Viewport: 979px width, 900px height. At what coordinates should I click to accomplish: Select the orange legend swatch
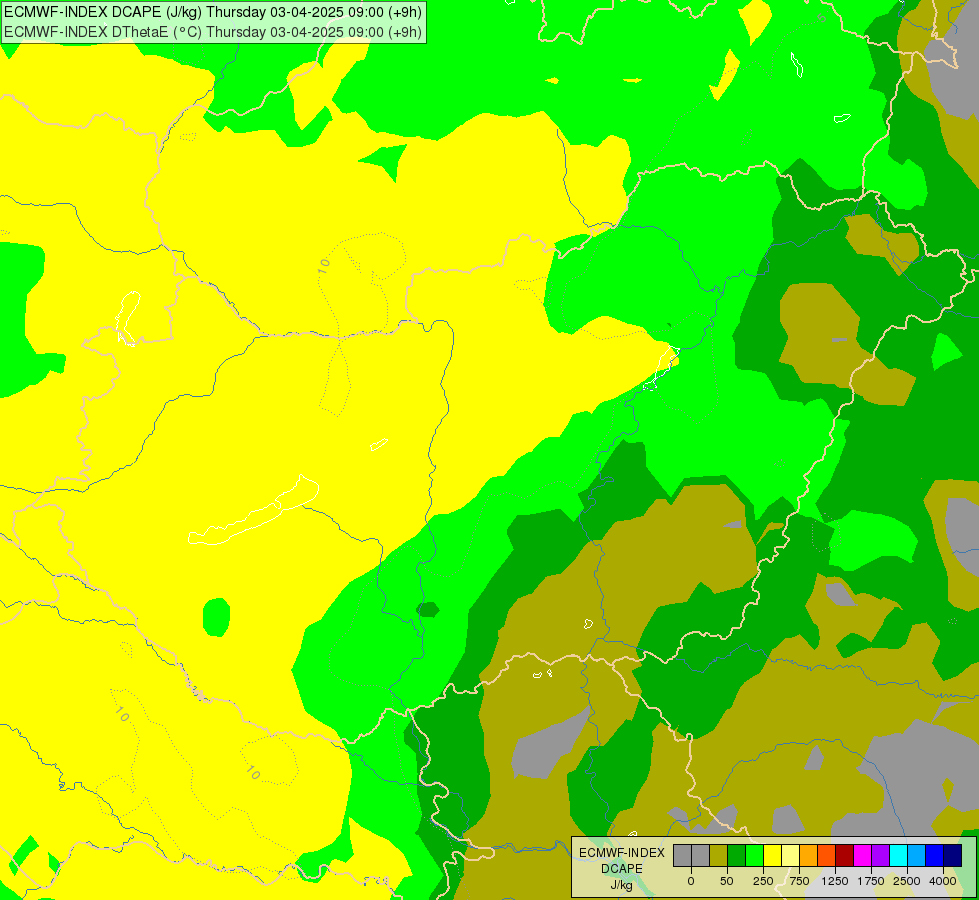tap(809, 855)
